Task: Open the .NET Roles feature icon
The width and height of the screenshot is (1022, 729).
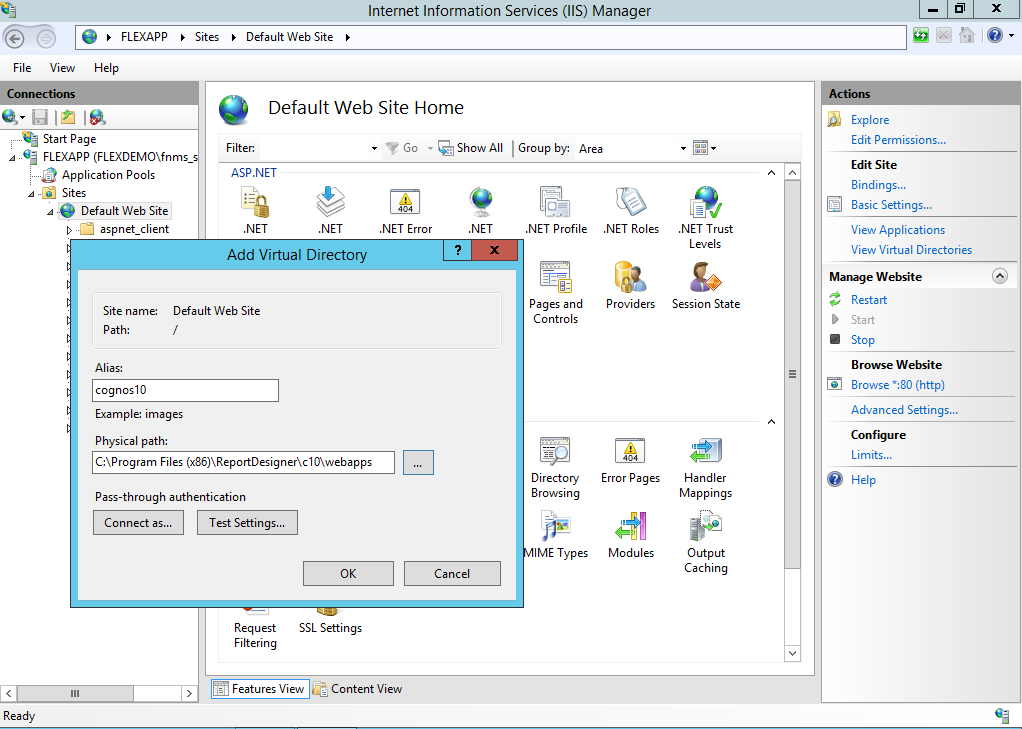Action: point(630,210)
